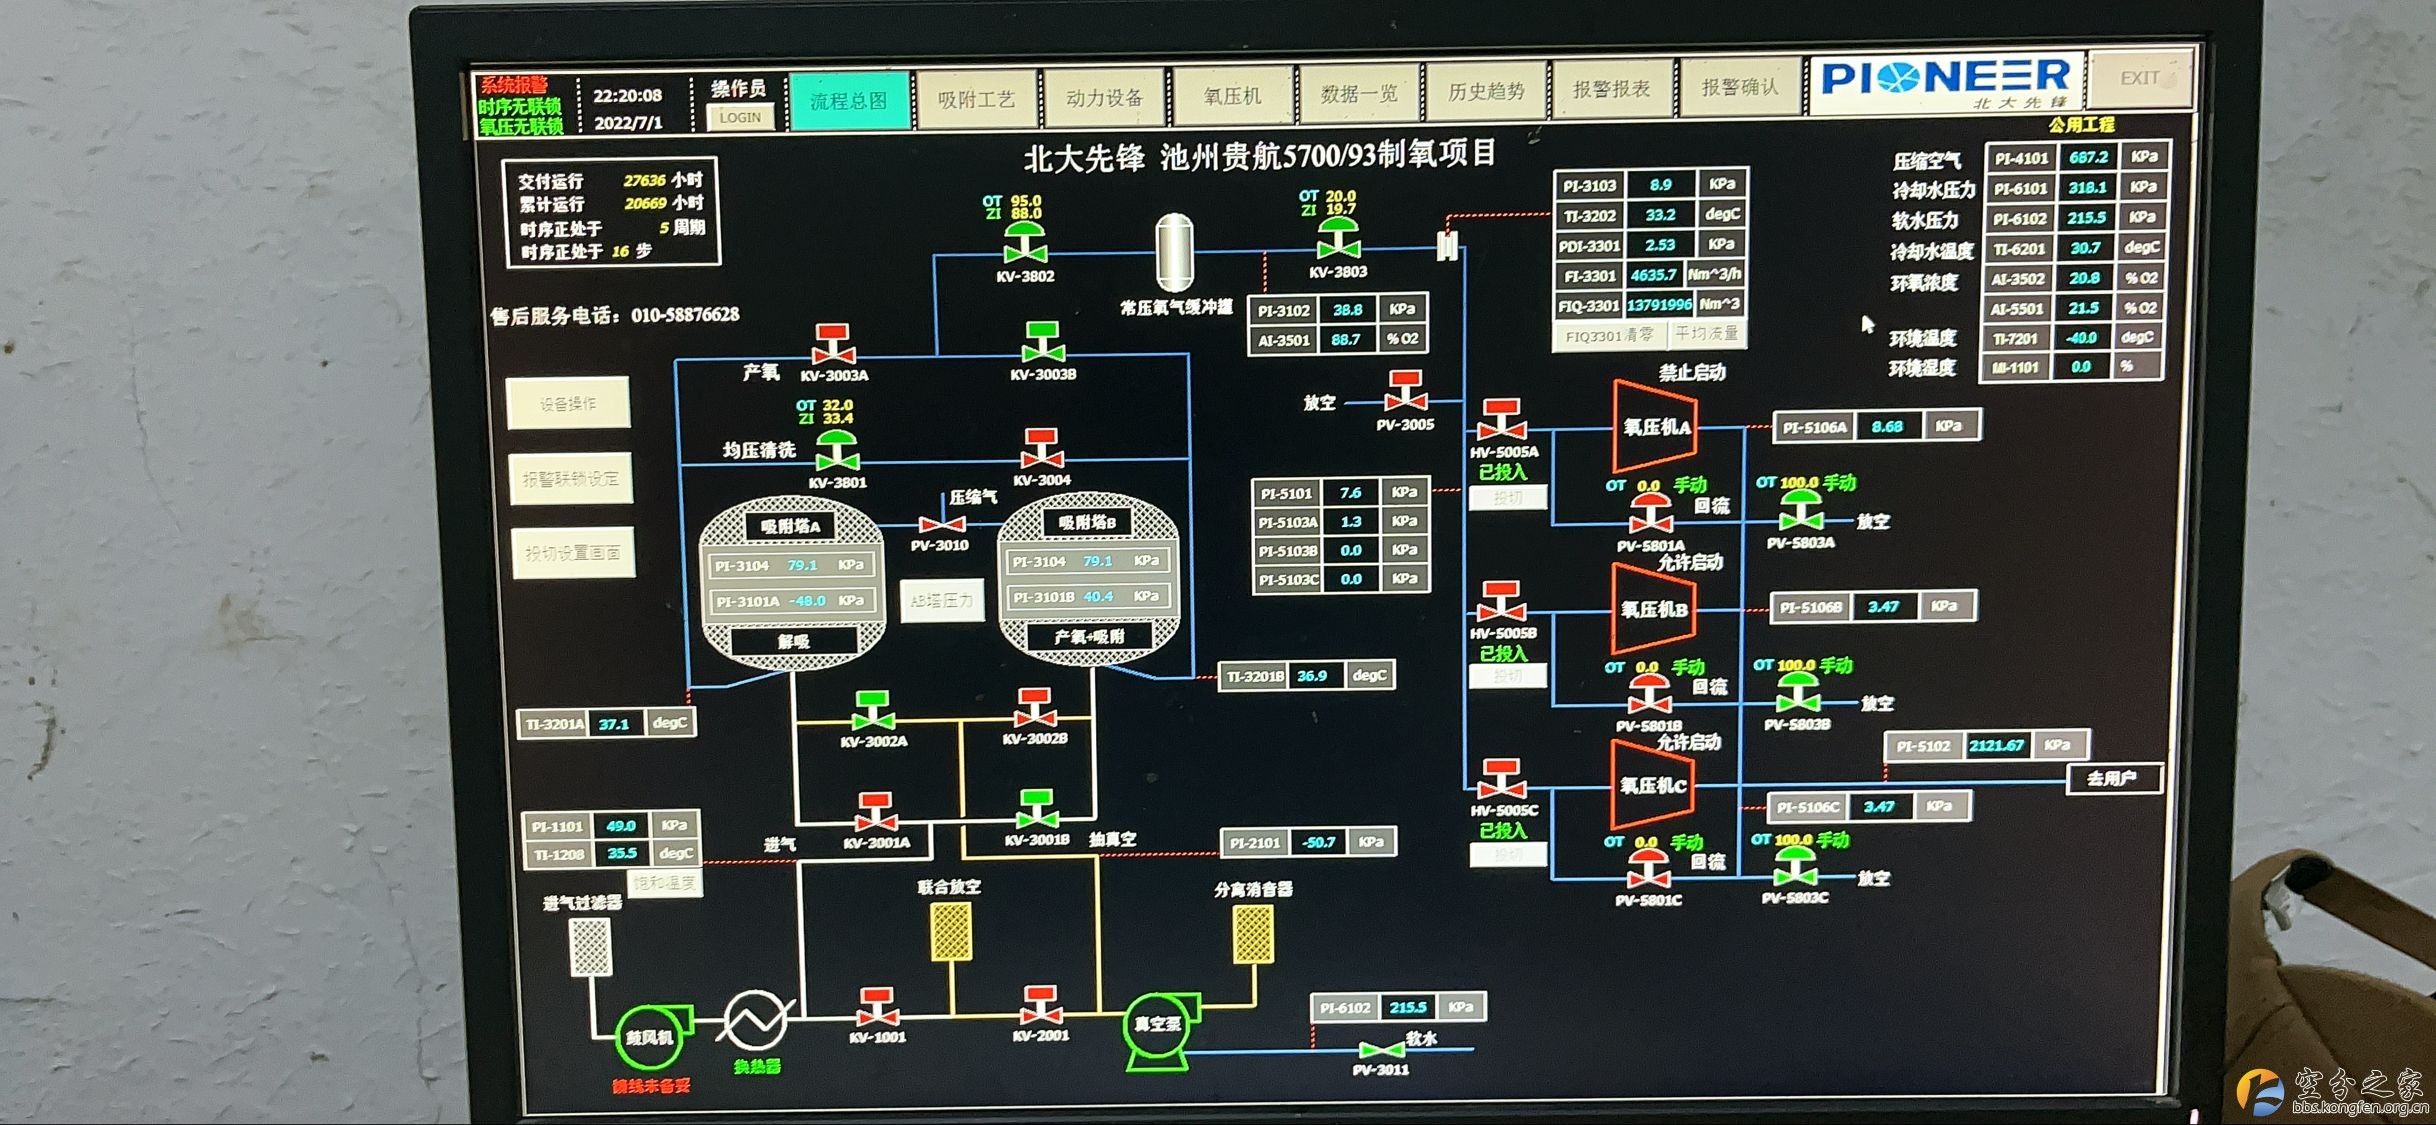This screenshot has width=2436, height=1125.
Task: Select red valve KV-3001A
Action: tap(875, 813)
